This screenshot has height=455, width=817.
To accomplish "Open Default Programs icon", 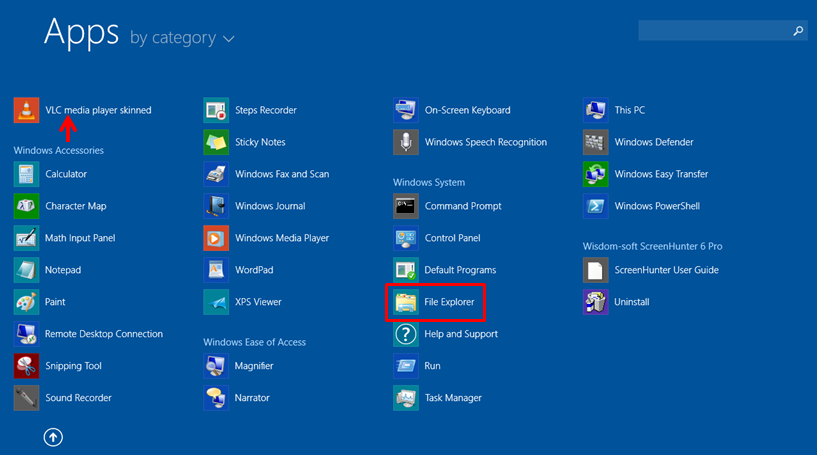I will click(x=405, y=270).
